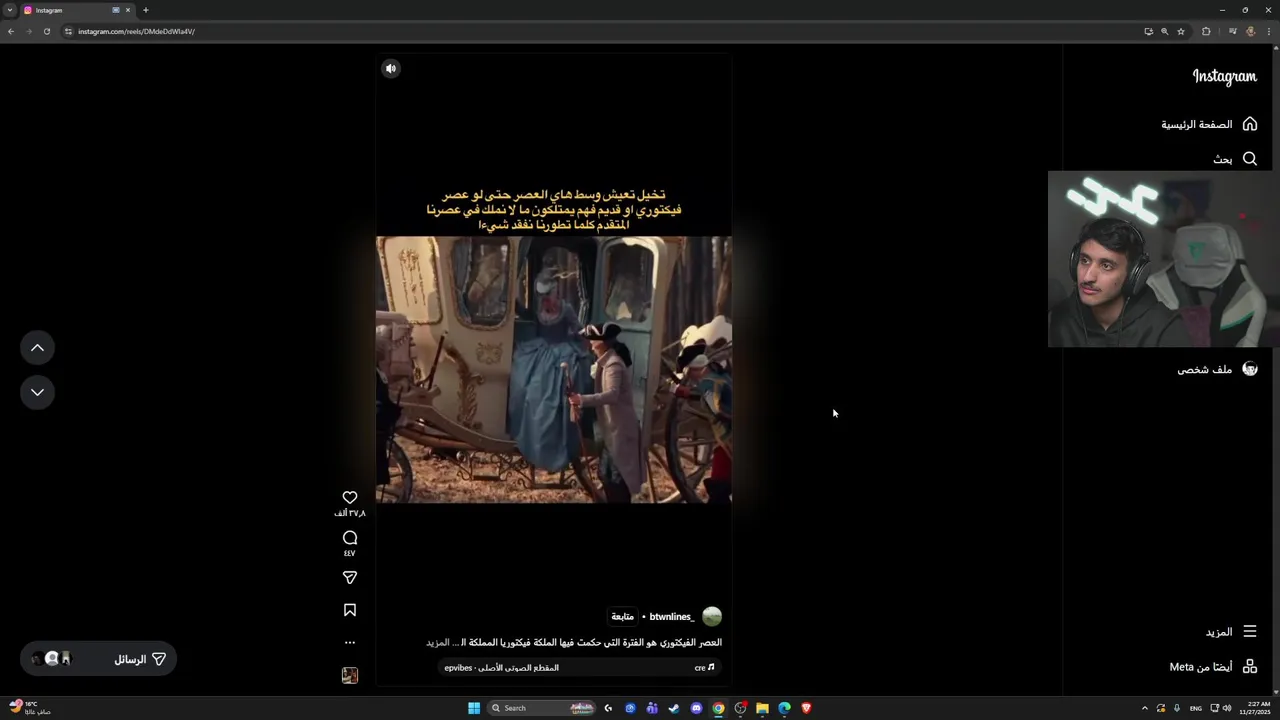The height and width of the screenshot is (720, 1280).
Task: Go to next reel with down chevron
Action: [37, 392]
